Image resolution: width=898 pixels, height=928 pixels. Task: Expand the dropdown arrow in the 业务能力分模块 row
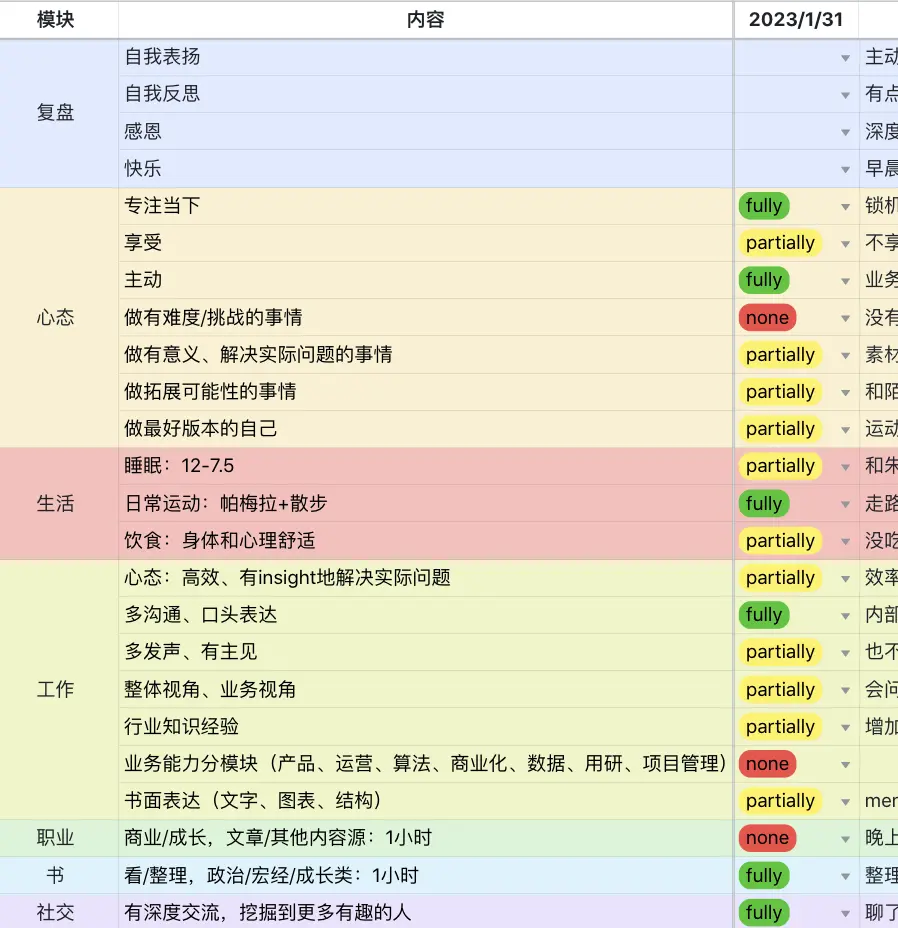coord(845,765)
